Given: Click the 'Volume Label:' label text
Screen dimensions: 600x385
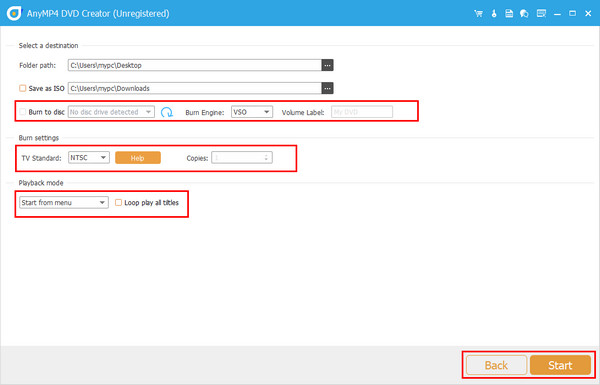Looking at the screenshot, I should pos(303,113).
